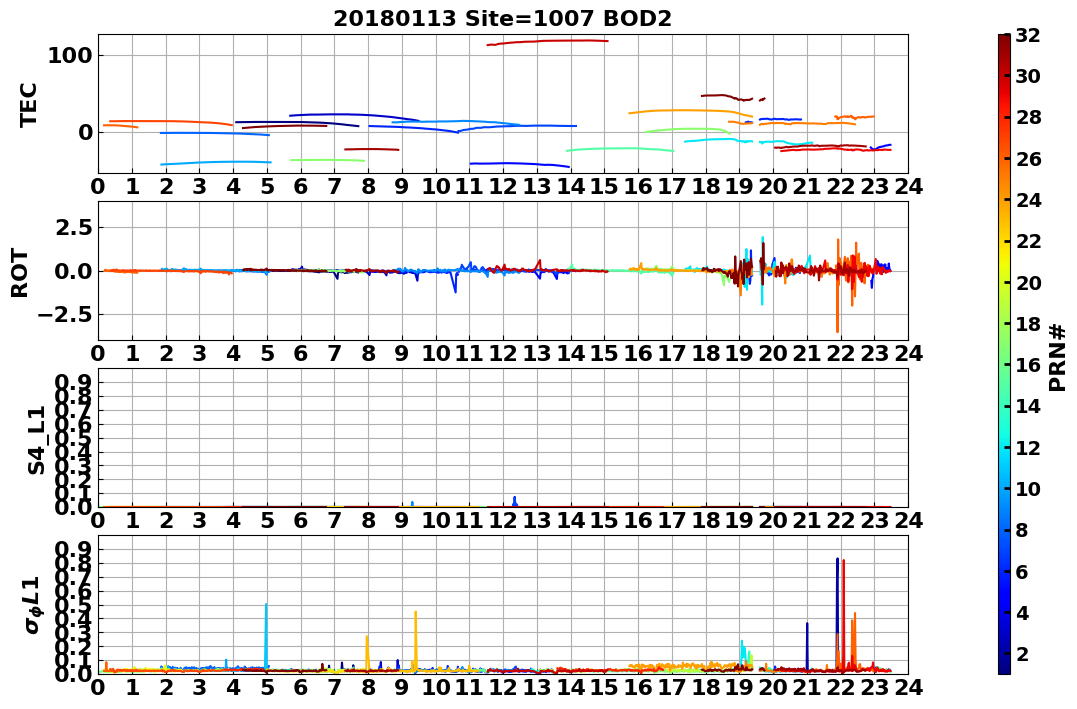Click the plot title "20180113 Site=1007 BOD2"
The image size is (1077, 709).
pos(503,19)
